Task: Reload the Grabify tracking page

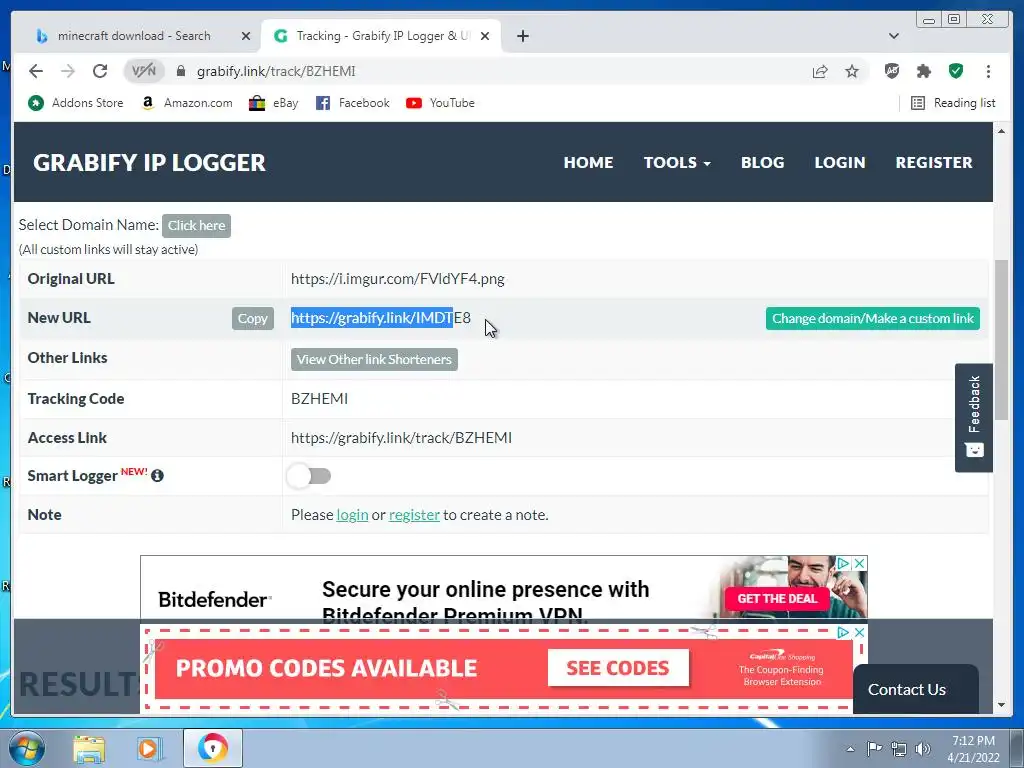Action: point(100,71)
